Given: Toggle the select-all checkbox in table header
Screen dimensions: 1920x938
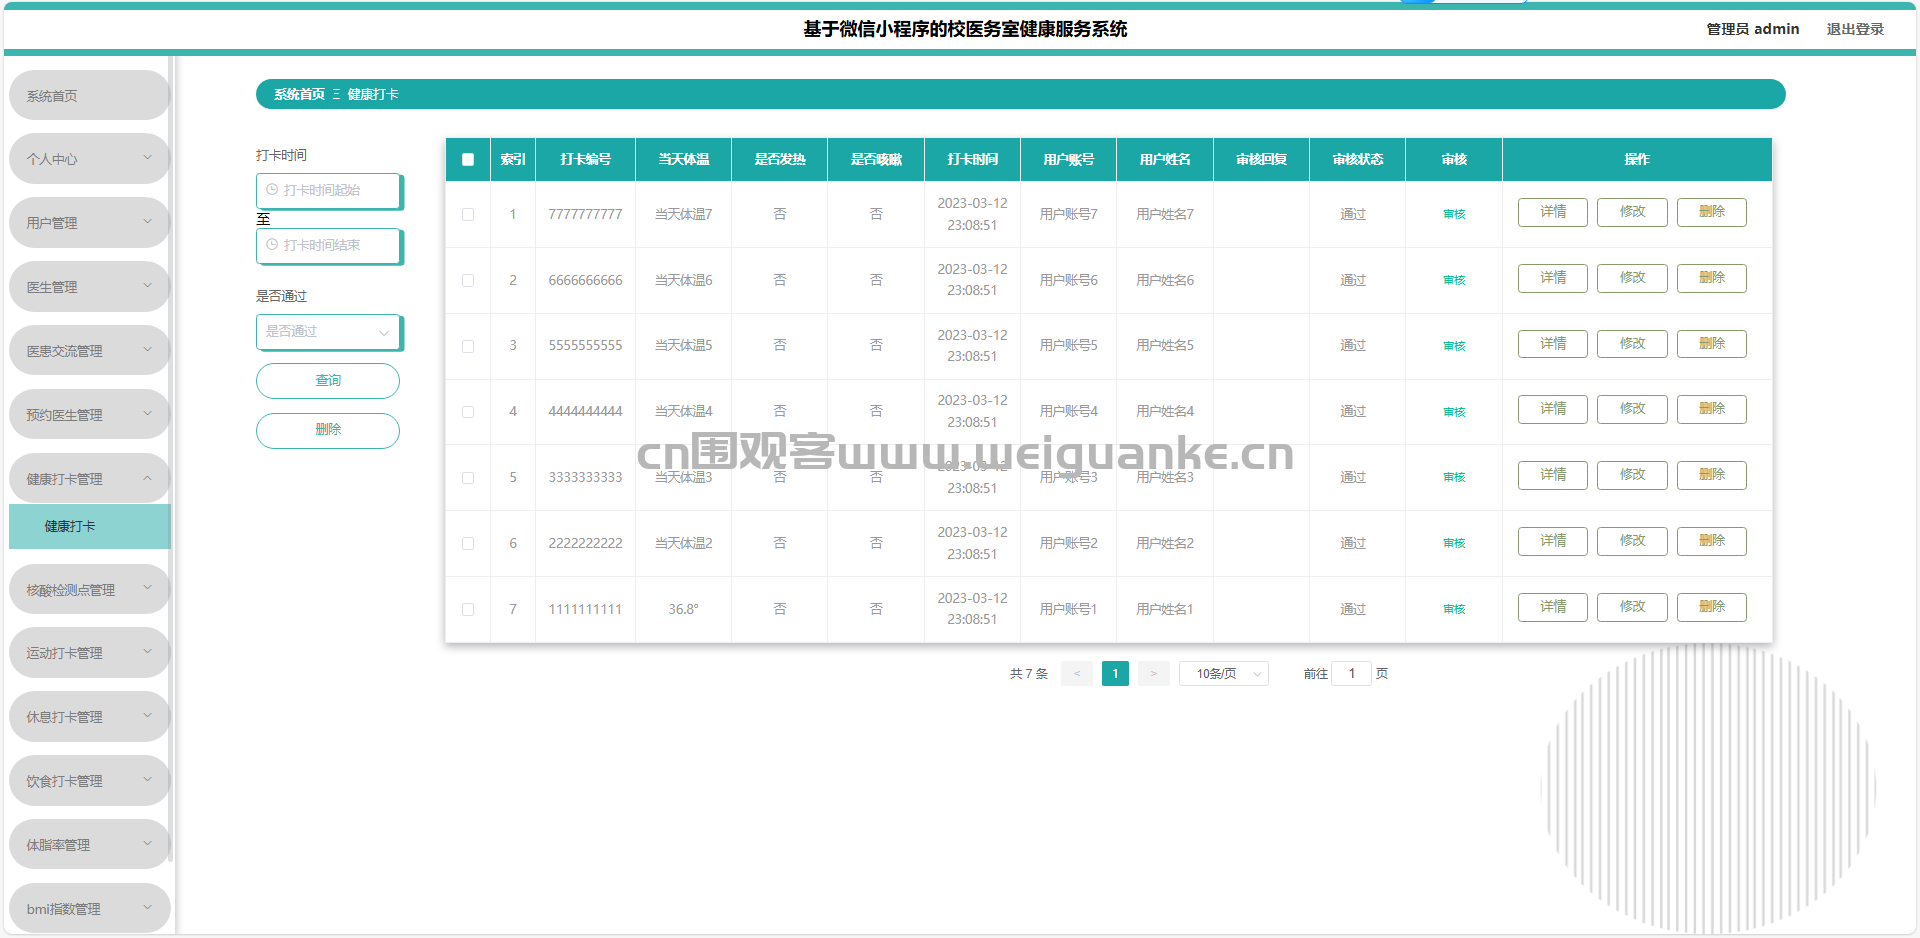Looking at the screenshot, I should click(468, 159).
